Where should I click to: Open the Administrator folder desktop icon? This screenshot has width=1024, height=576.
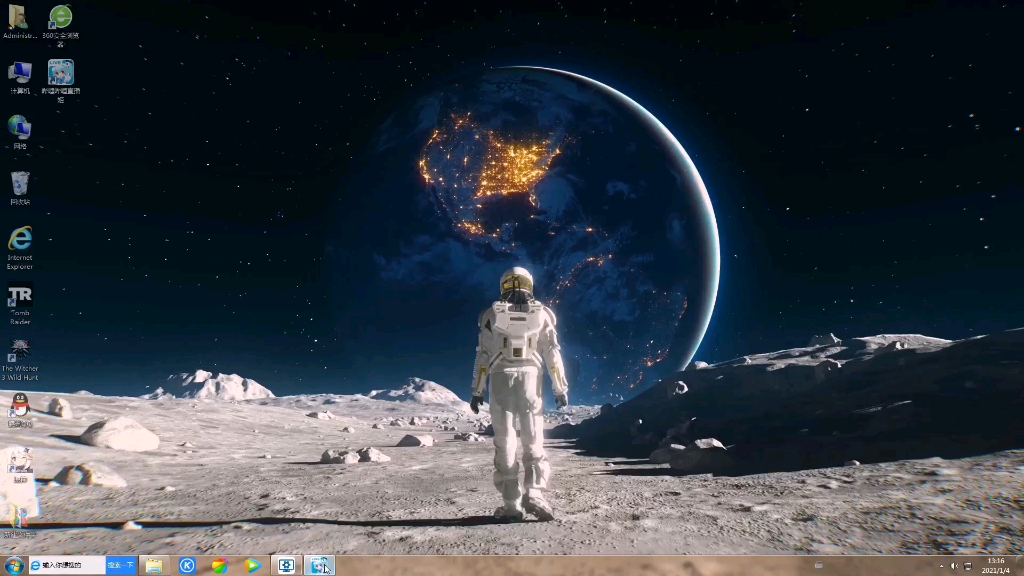[19, 21]
